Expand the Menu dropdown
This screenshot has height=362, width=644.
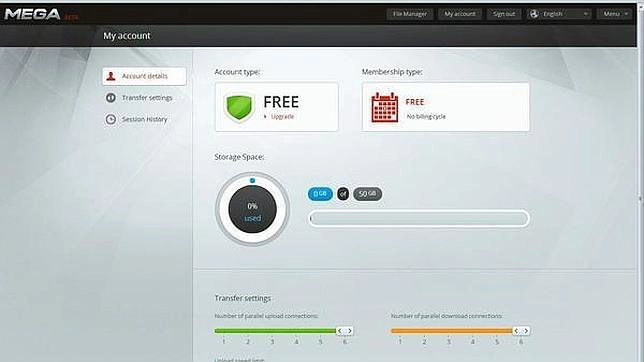point(614,14)
